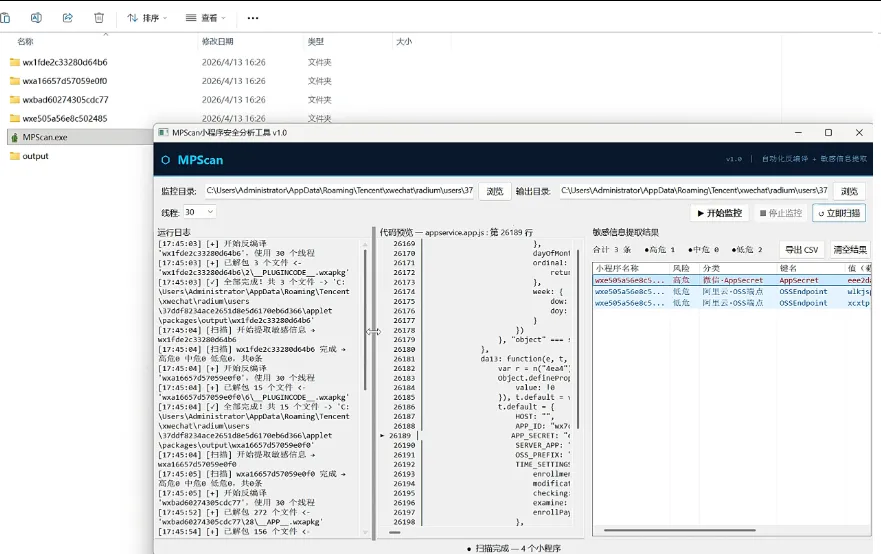The height and width of the screenshot is (554, 881).
Task: Click the 分类 results column header
Action: pyautogui.click(x=711, y=268)
